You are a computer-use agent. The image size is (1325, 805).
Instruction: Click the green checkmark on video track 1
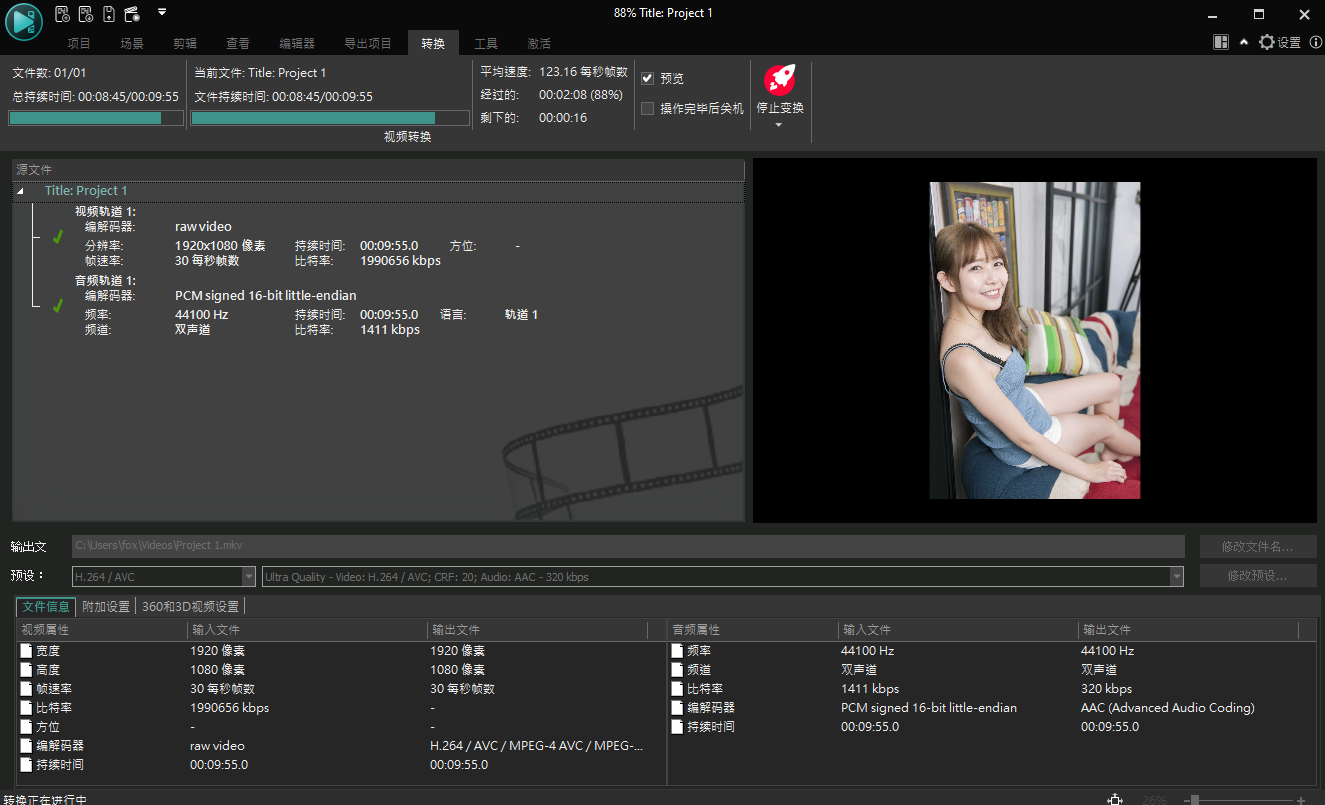pyautogui.click(x=58, y=237)
